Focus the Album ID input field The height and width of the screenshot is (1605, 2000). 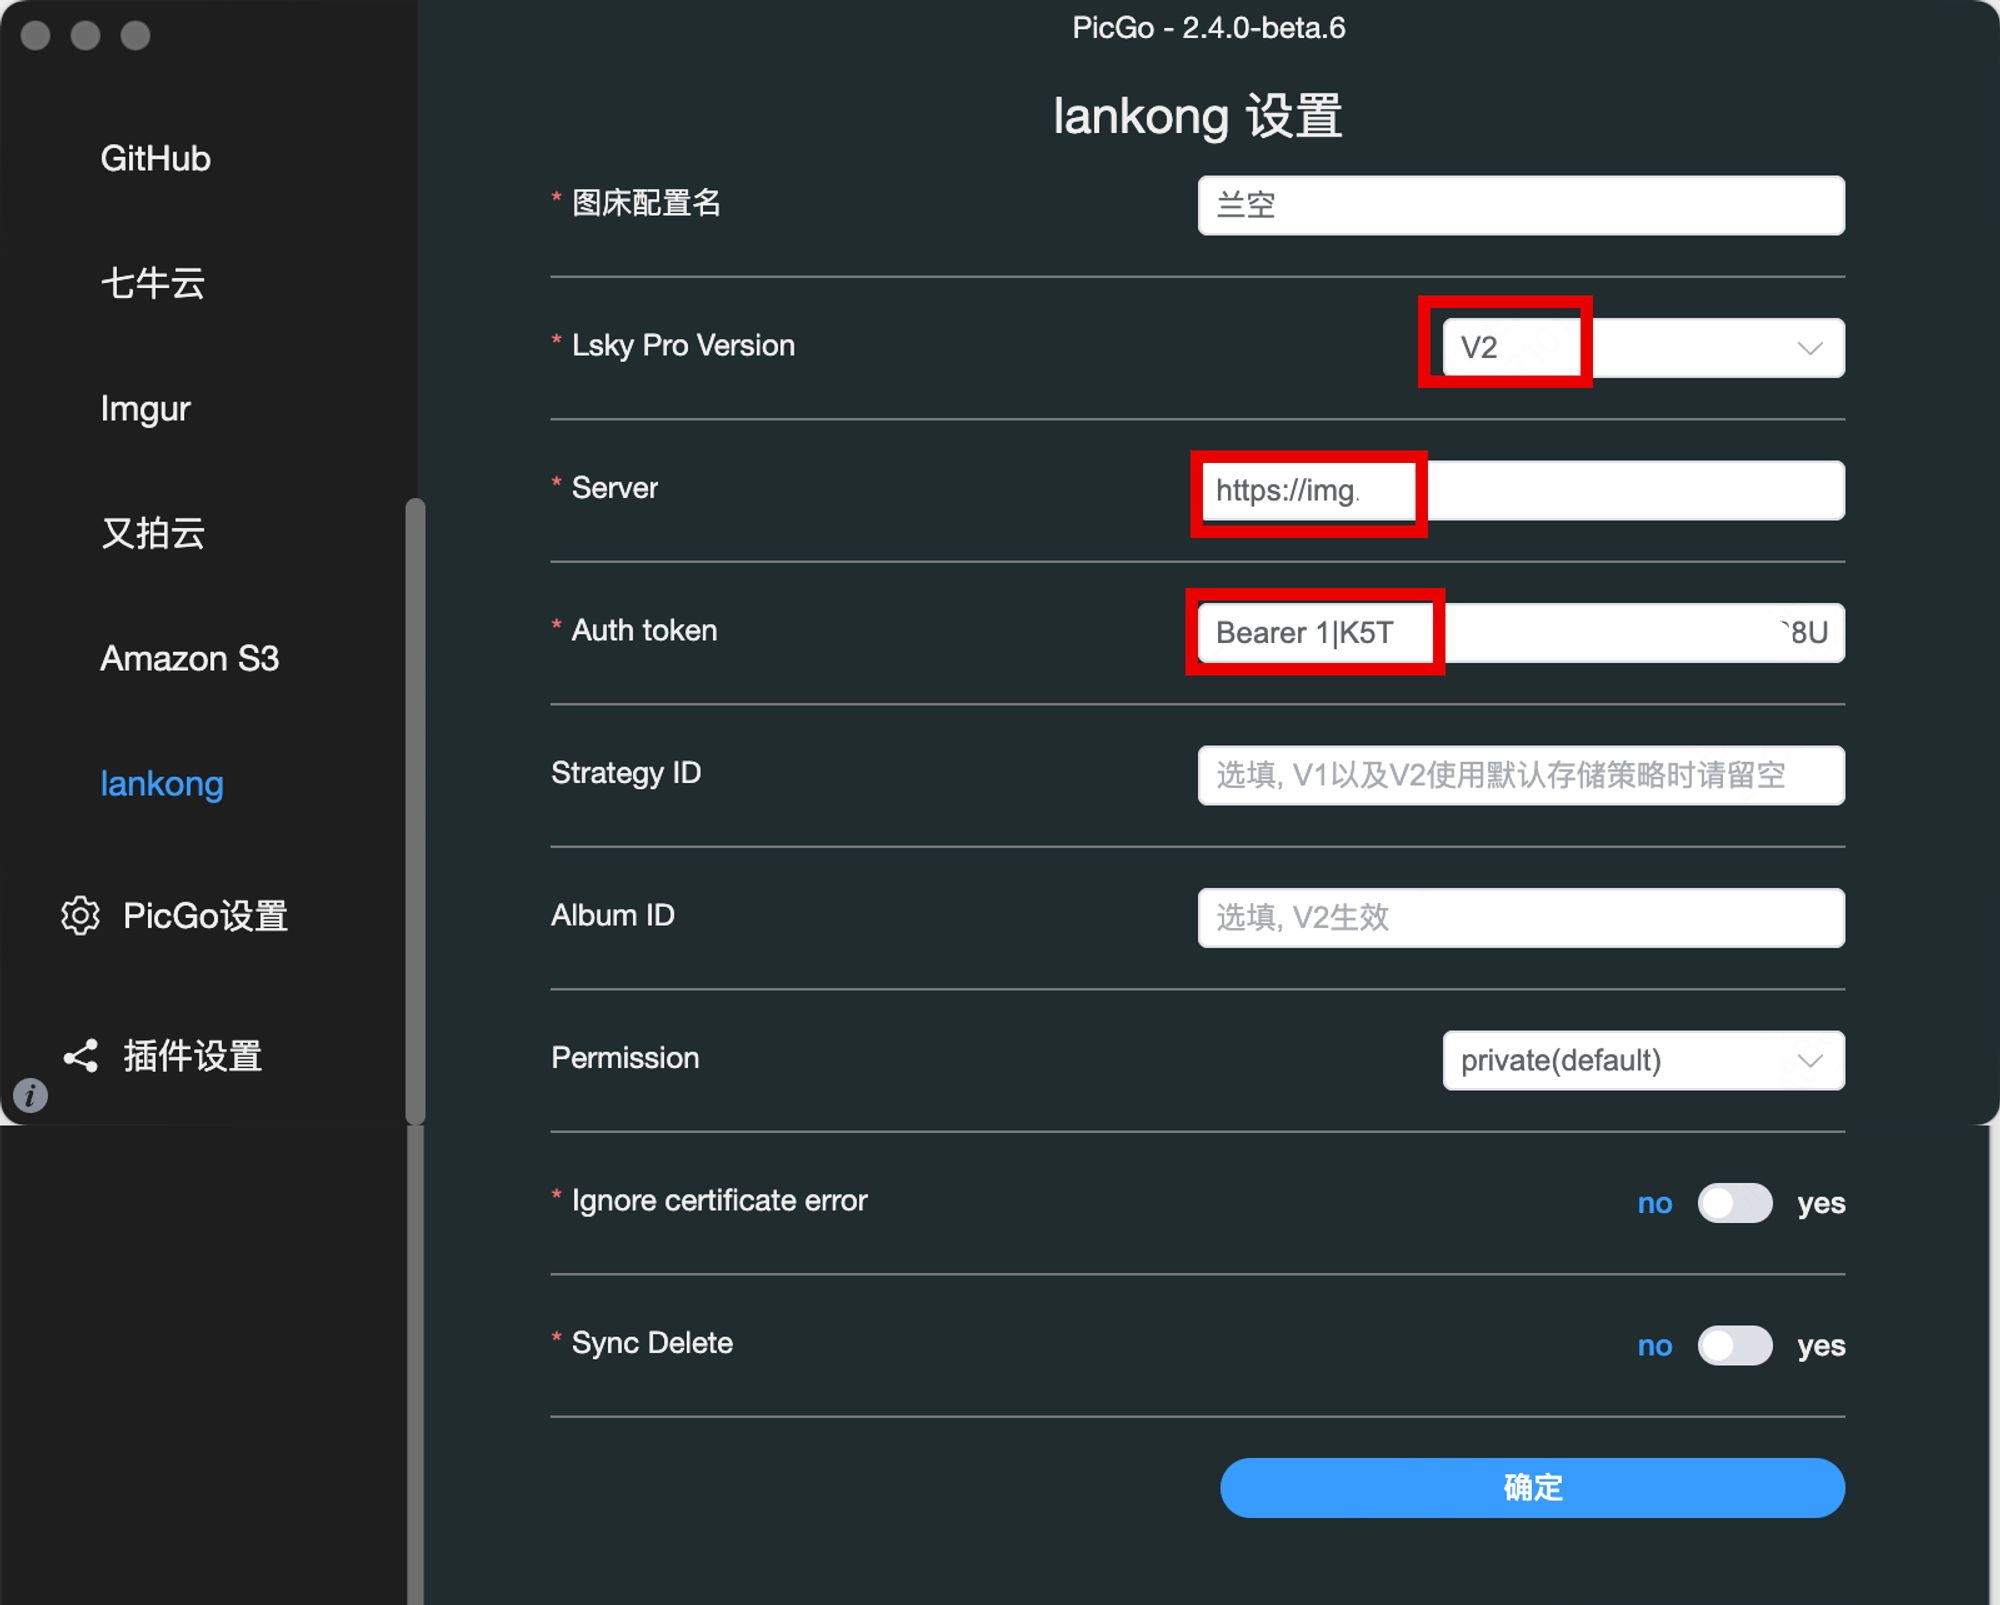click(x=1521, y=918)
